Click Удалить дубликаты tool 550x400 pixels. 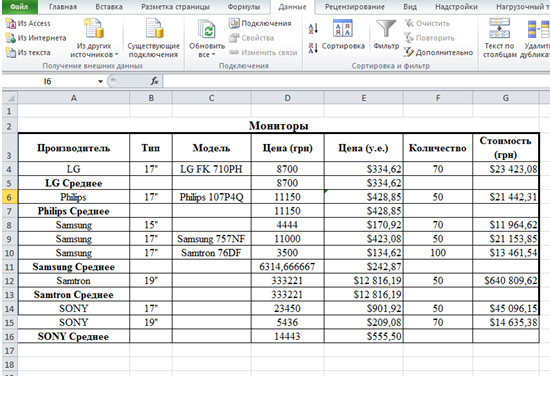click(x=535, y=38)
